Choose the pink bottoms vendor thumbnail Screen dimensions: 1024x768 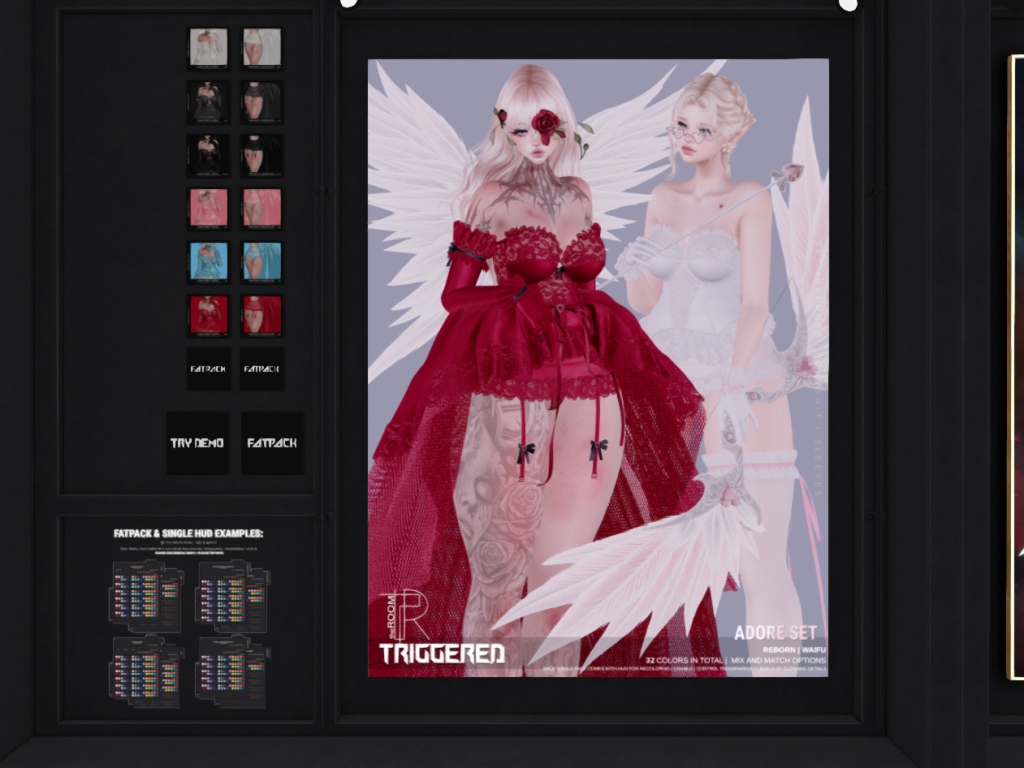[x=262, y=208]
